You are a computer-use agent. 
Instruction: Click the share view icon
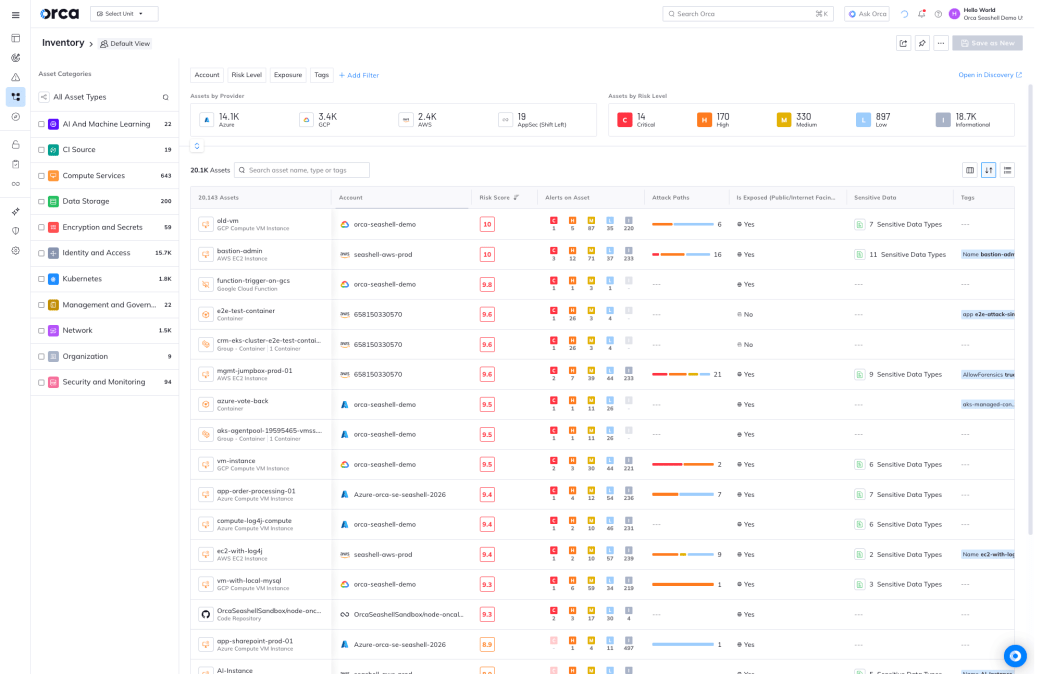click(x=904, y=43)
